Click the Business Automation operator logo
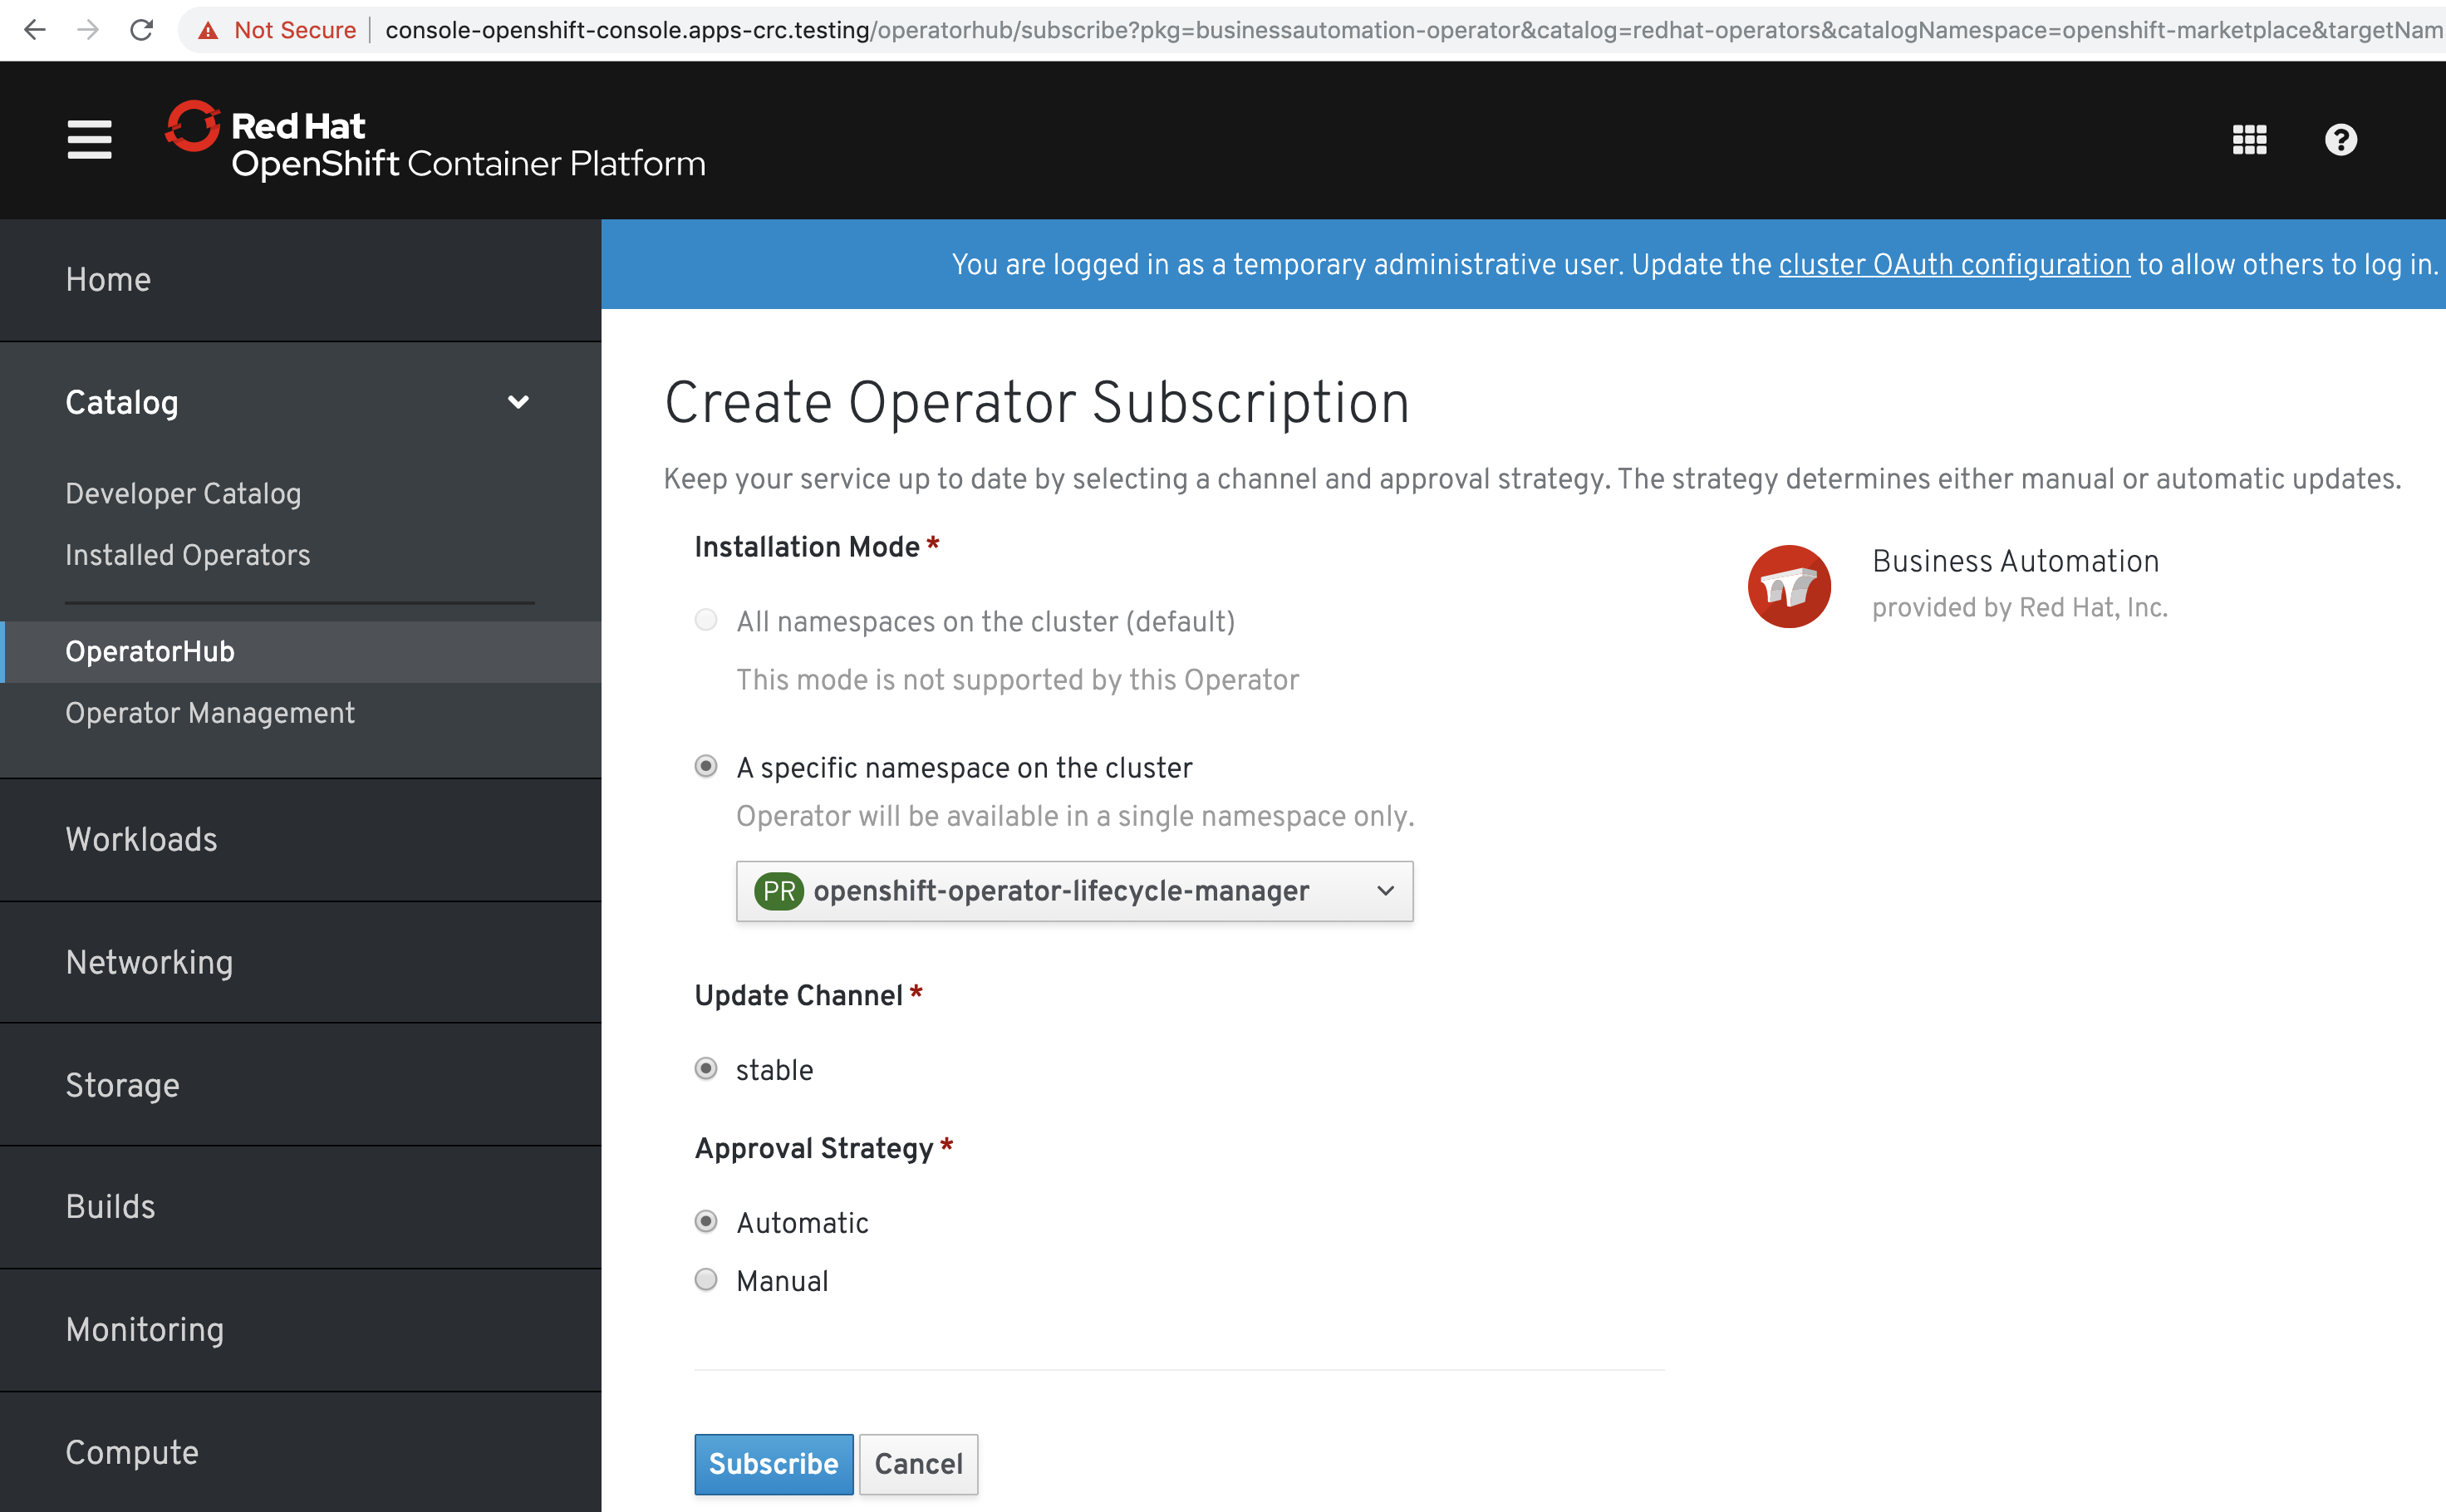Image resolution: width=2446 pixels, height=1512 pixels. coord(1788,586)
